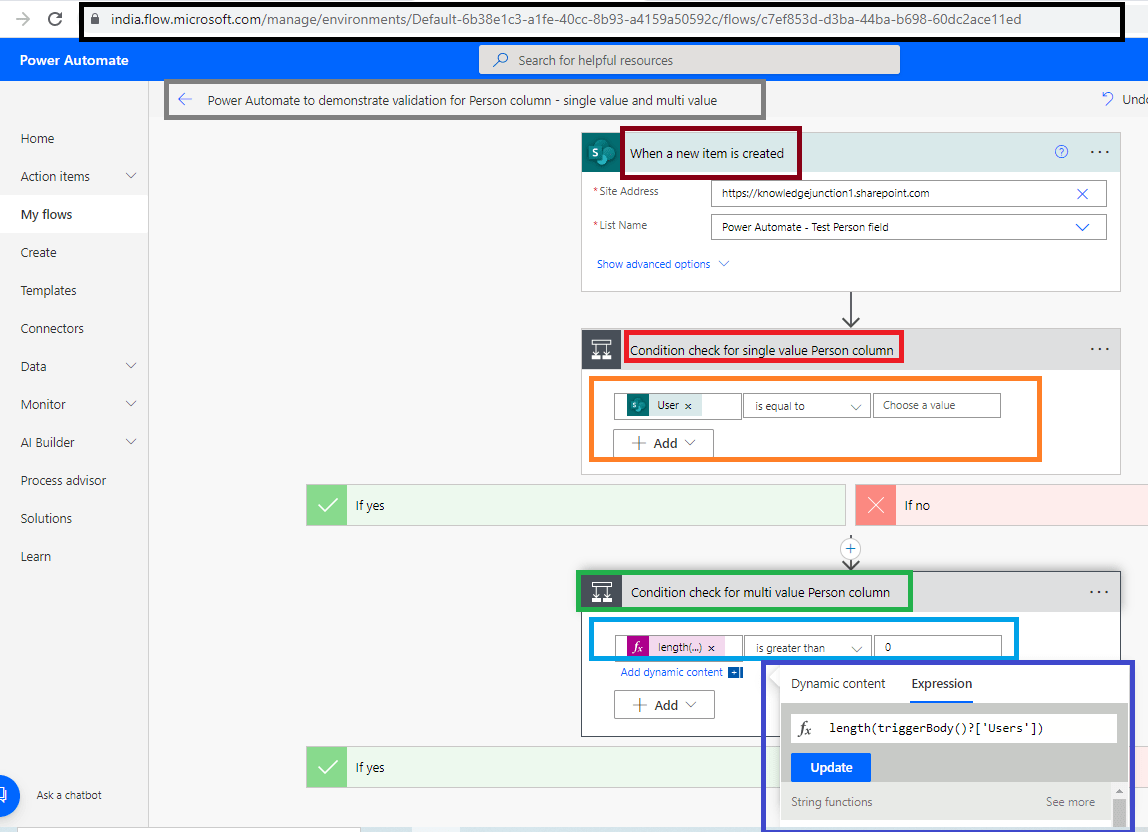Open the 'is greater than' operator dropdown

click(x=808, y=648)
